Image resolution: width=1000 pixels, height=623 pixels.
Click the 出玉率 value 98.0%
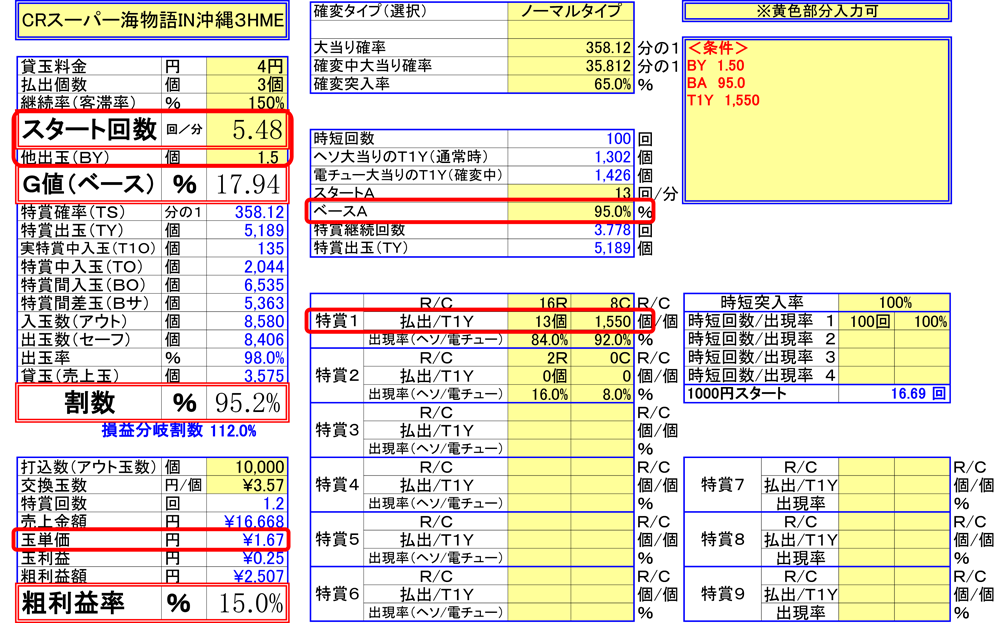[x=247, y=358]
